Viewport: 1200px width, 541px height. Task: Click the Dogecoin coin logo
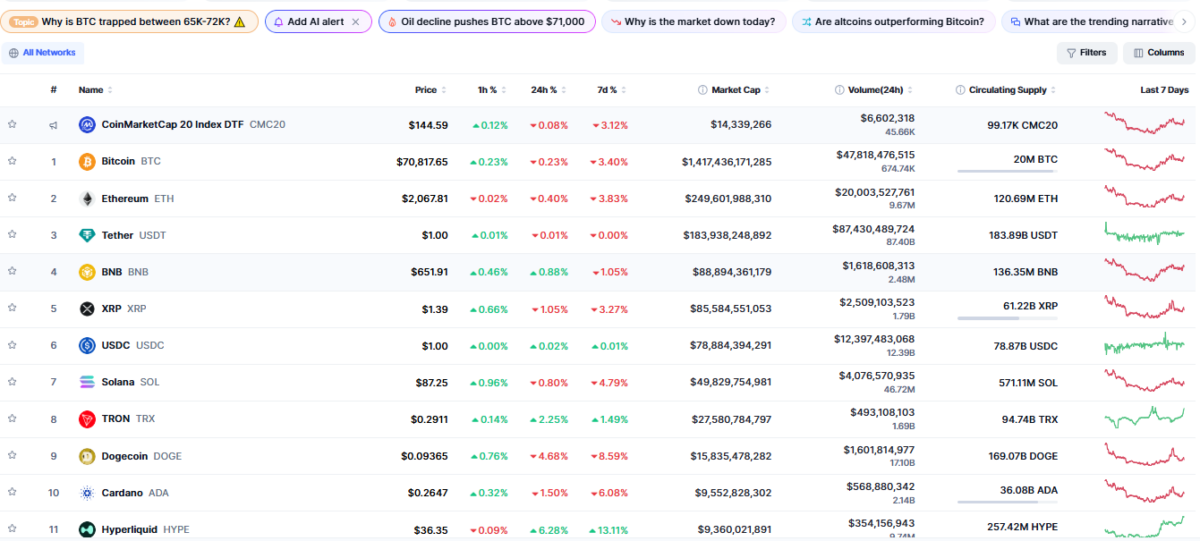tap(87, 456)
